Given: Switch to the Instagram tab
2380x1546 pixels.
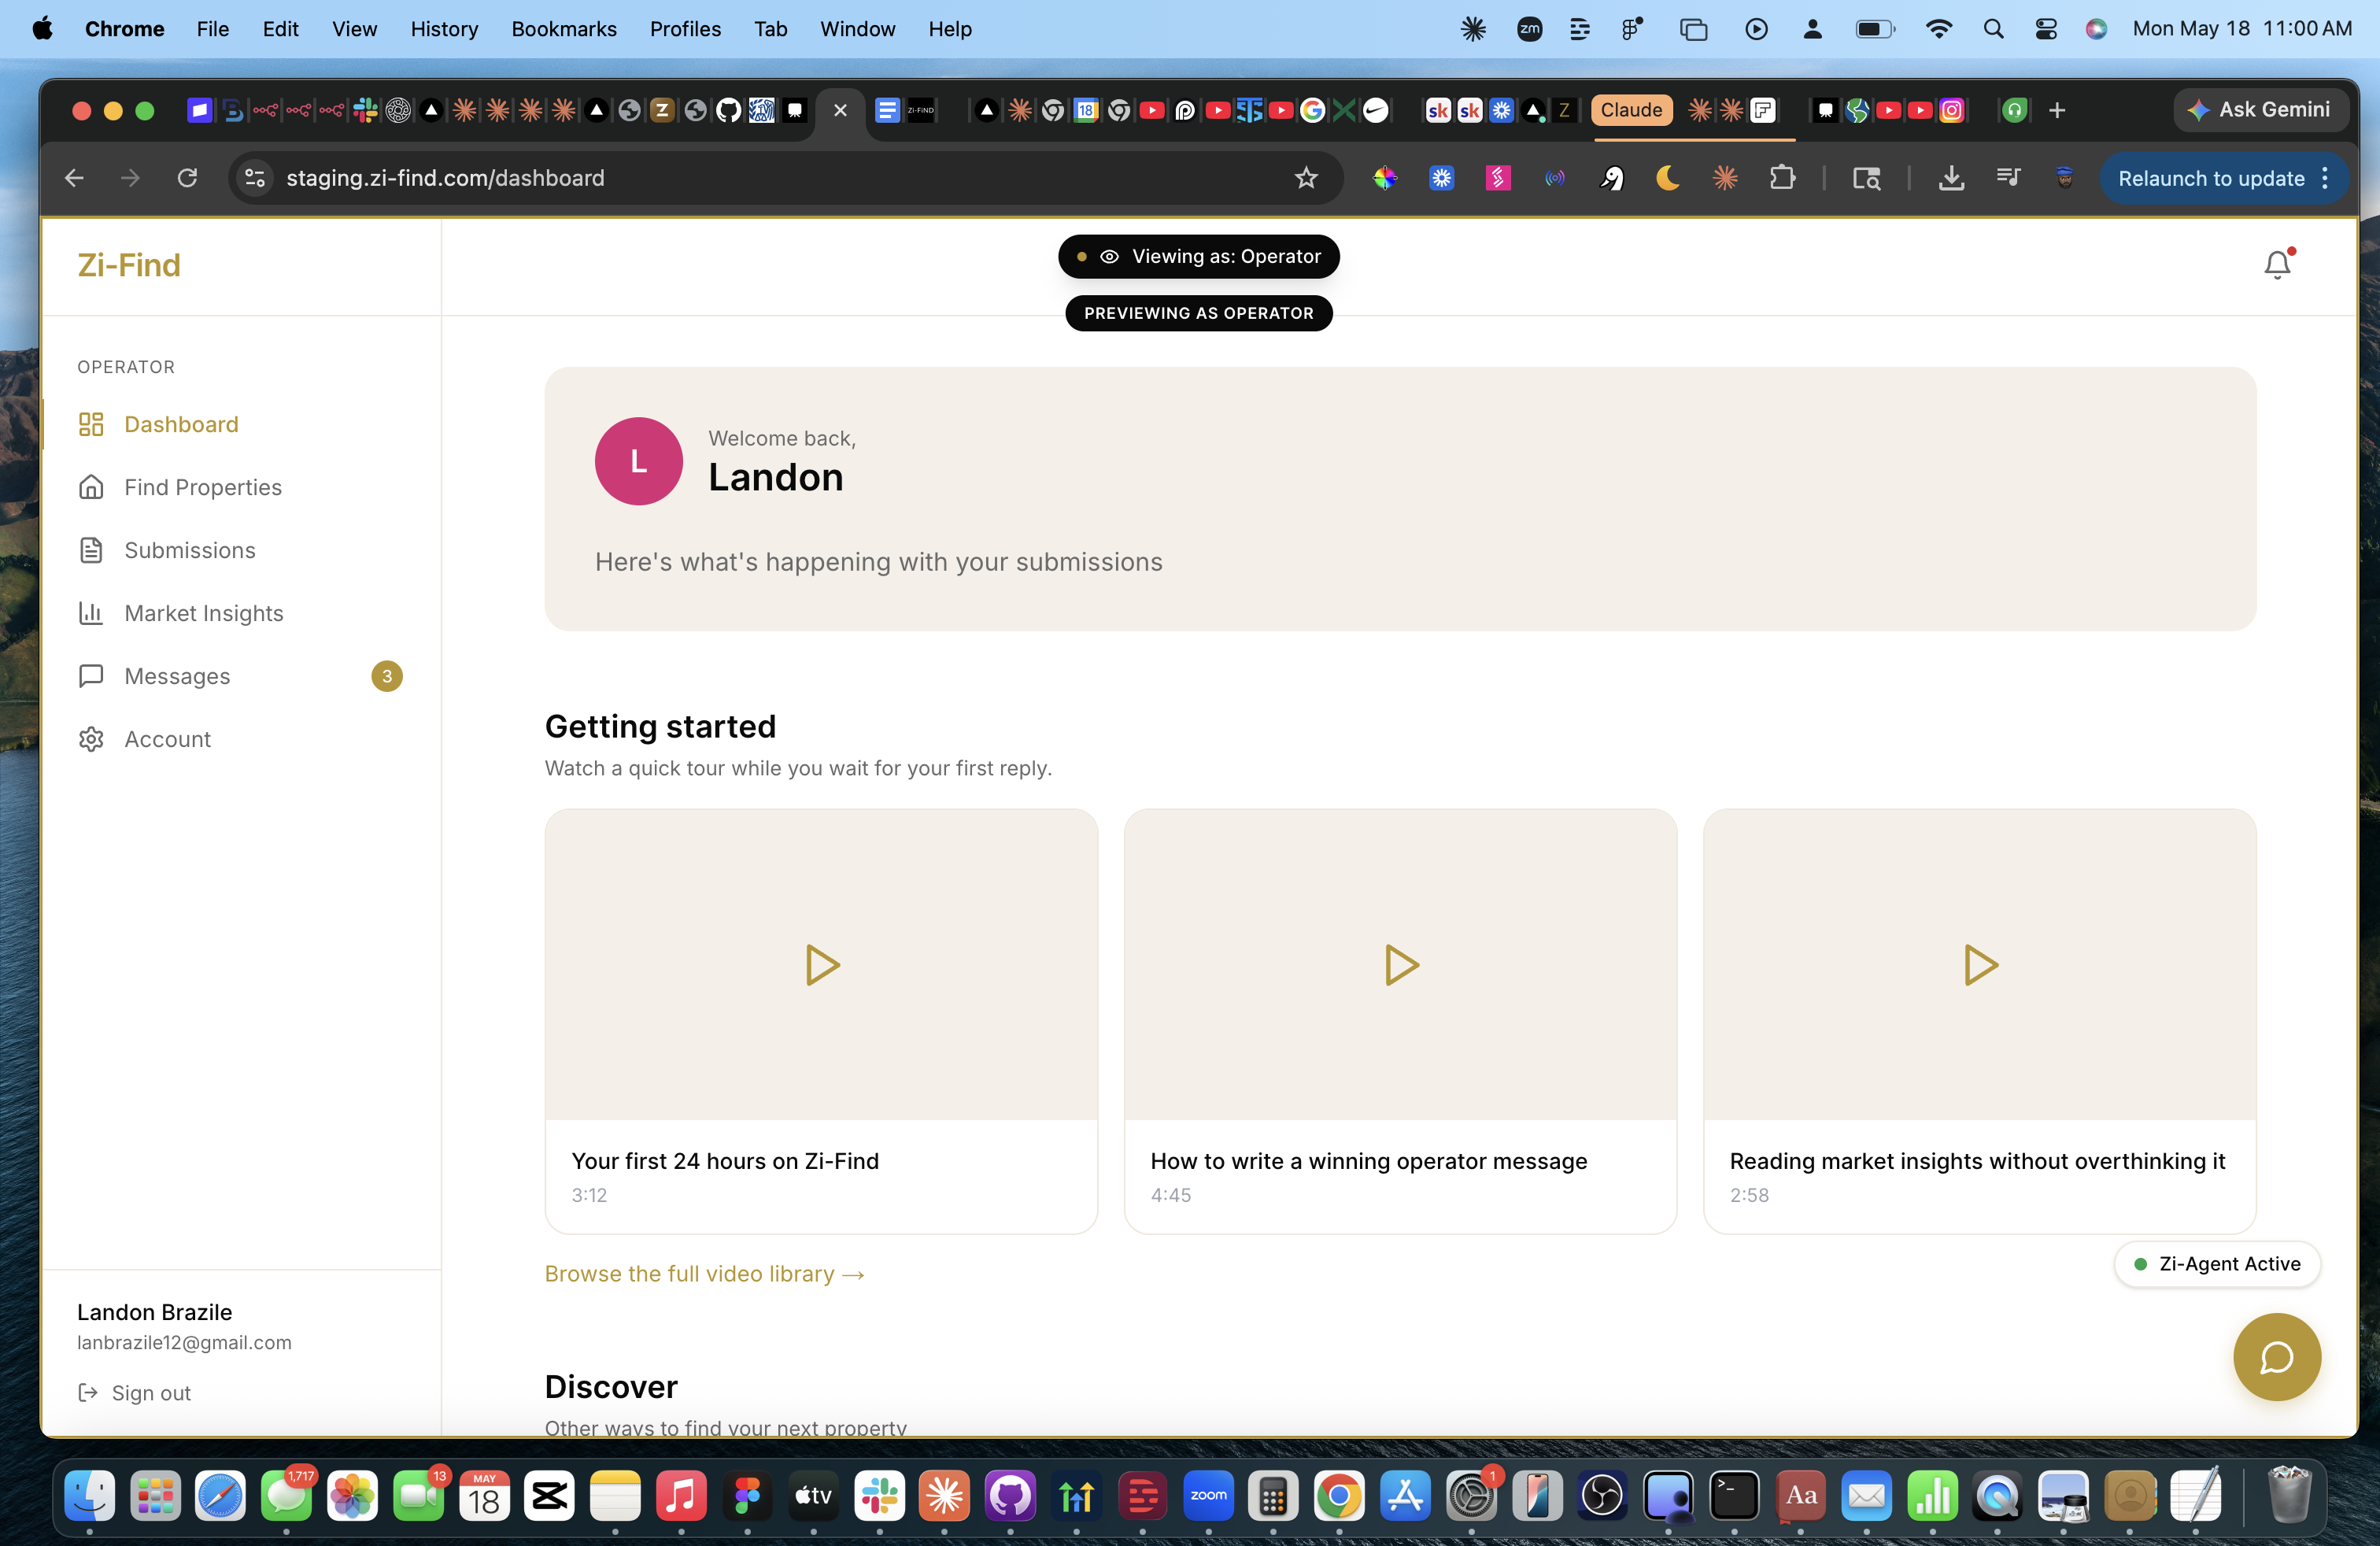Looking at the screenshot, I should click(1951, 110).
